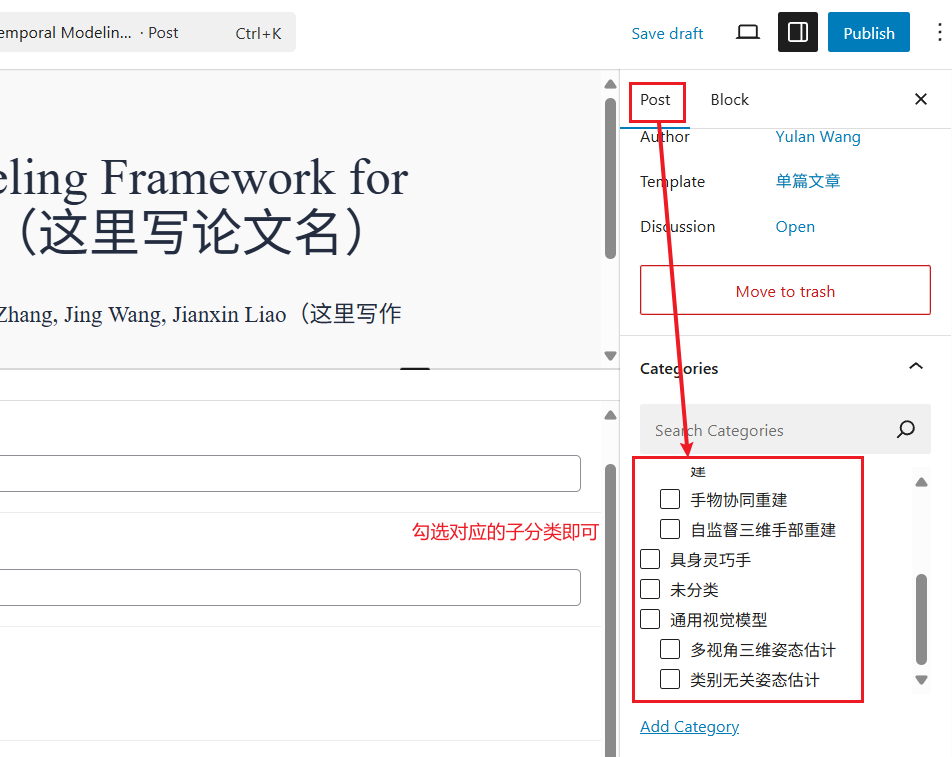Image resolution: width=952 pixels, height=757 pixels.
Task: Click the Search Categories input field
Action: pos(765,430)
